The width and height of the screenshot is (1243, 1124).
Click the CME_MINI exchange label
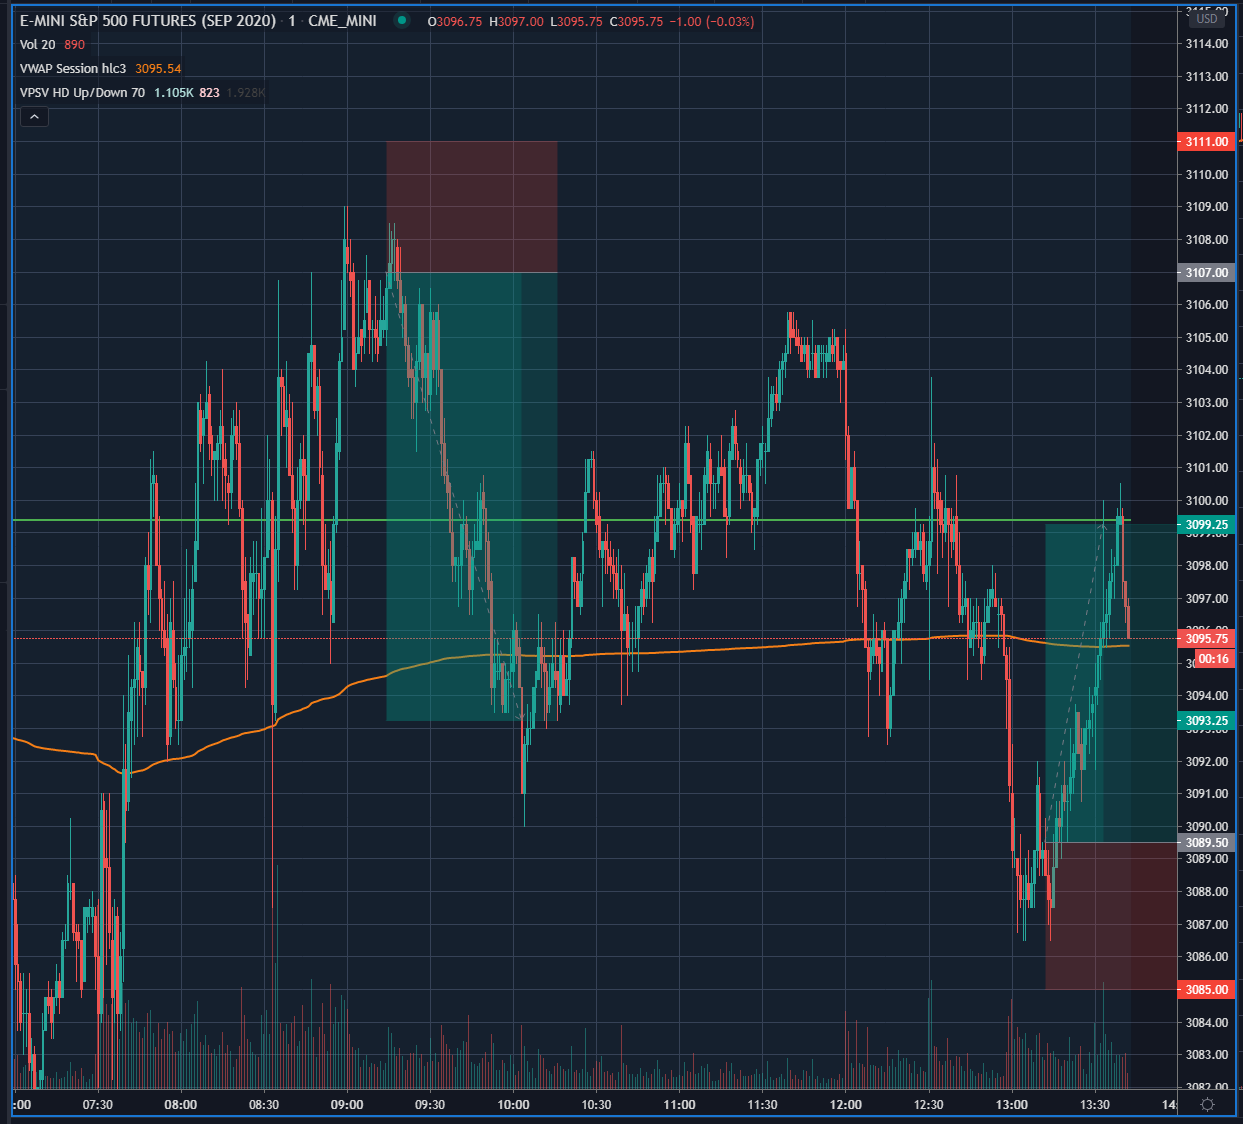(343, 21)
